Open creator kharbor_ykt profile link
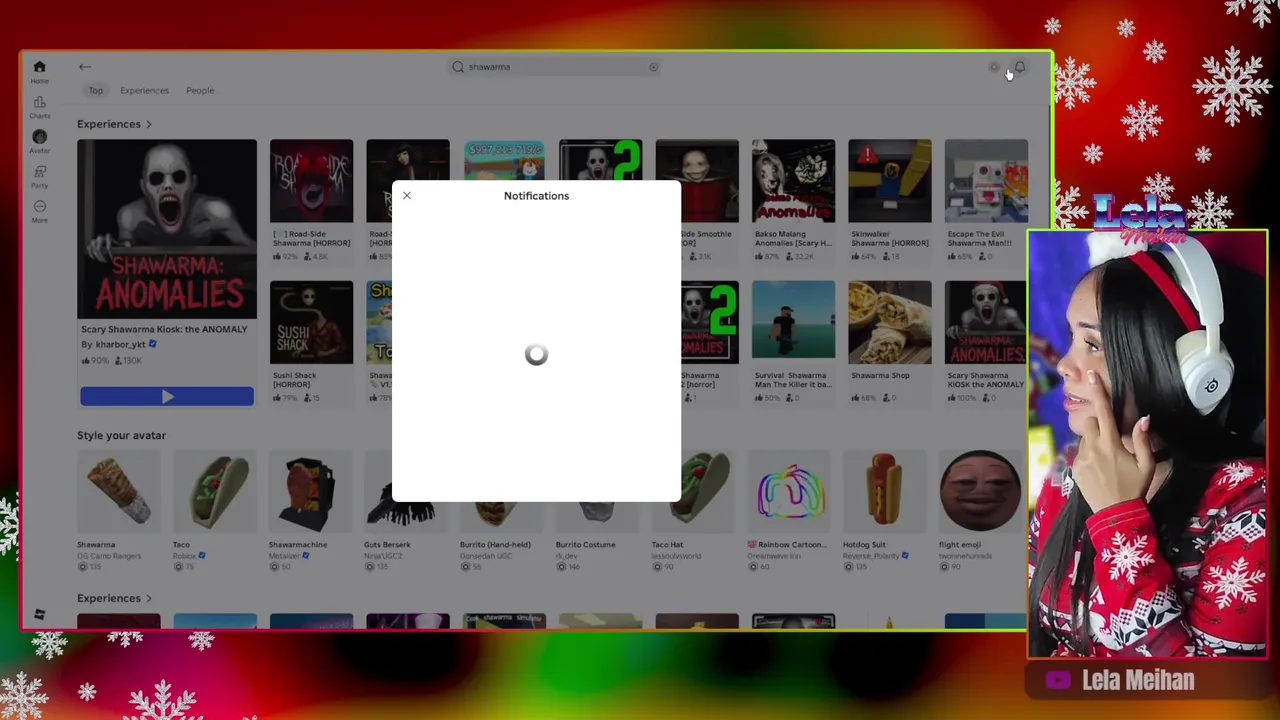 tap(120, 344)
